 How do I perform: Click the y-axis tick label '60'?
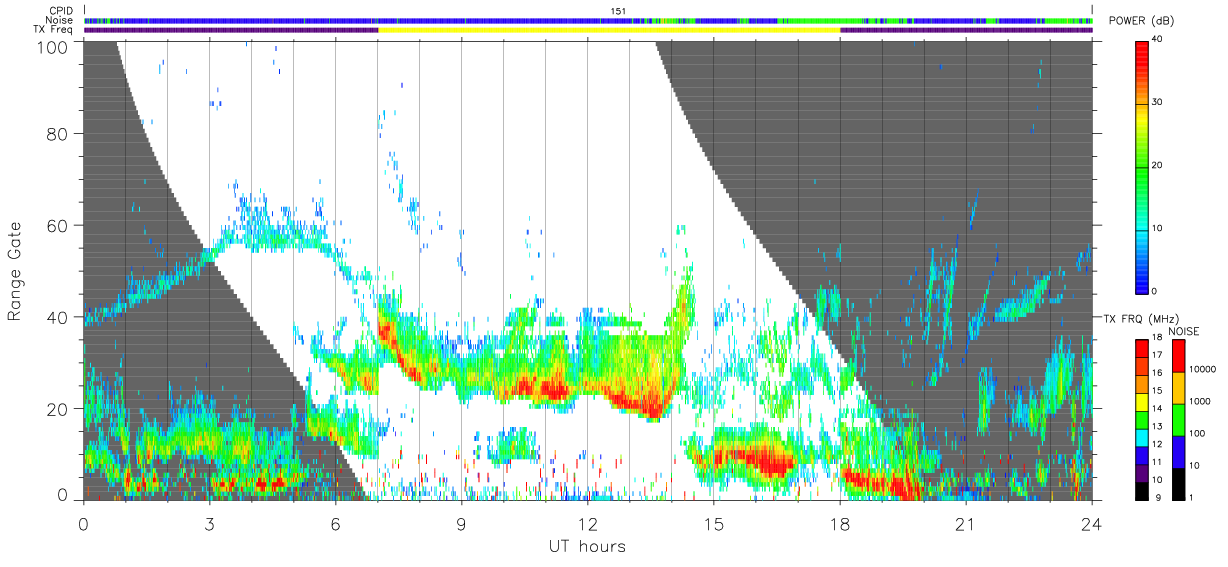[x=57, y=226]
